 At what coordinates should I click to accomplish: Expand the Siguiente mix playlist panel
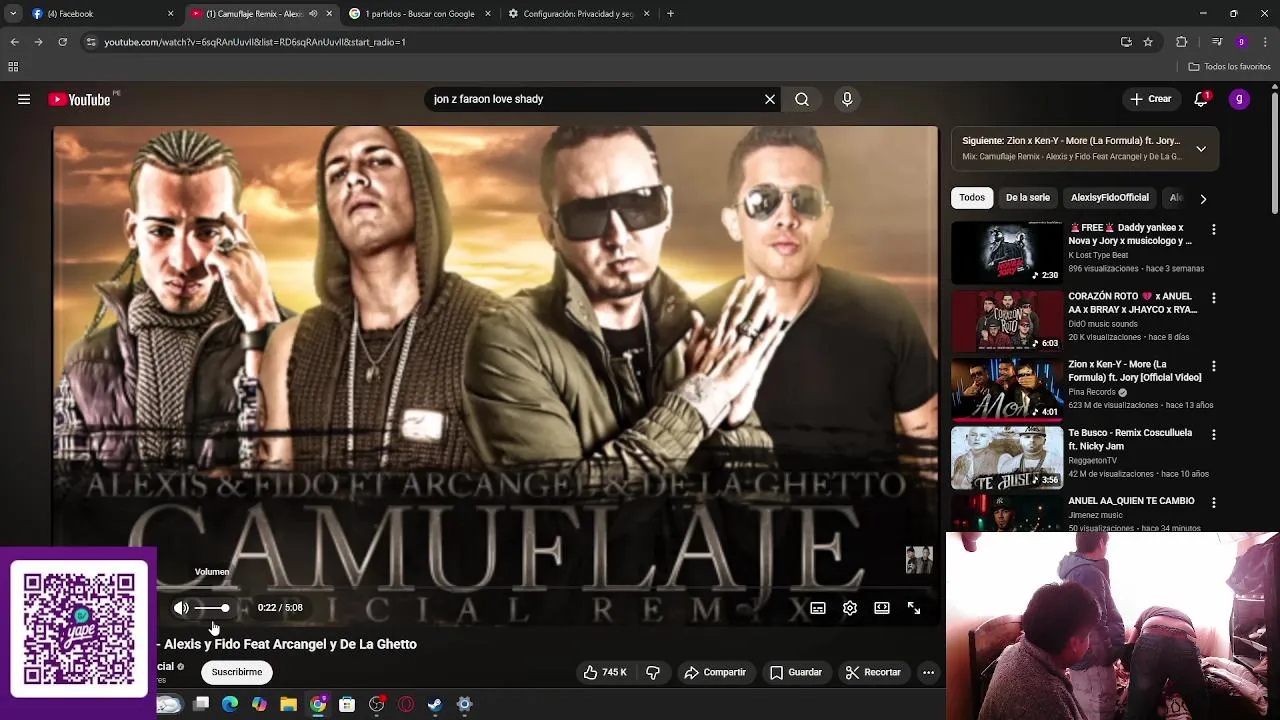[1201, 149]
